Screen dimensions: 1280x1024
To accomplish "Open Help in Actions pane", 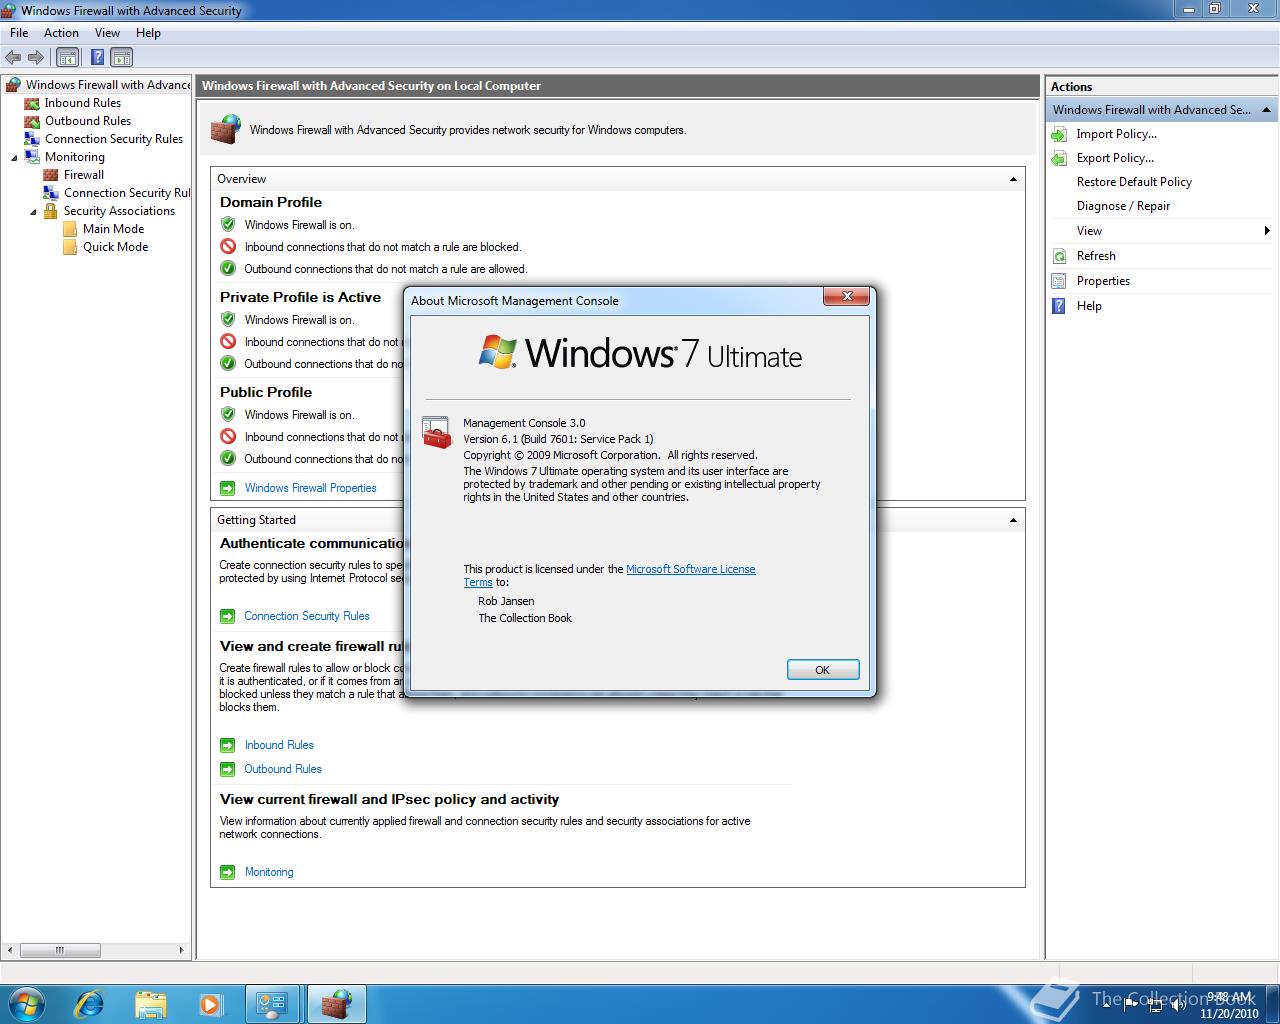I will point(1089,306).
